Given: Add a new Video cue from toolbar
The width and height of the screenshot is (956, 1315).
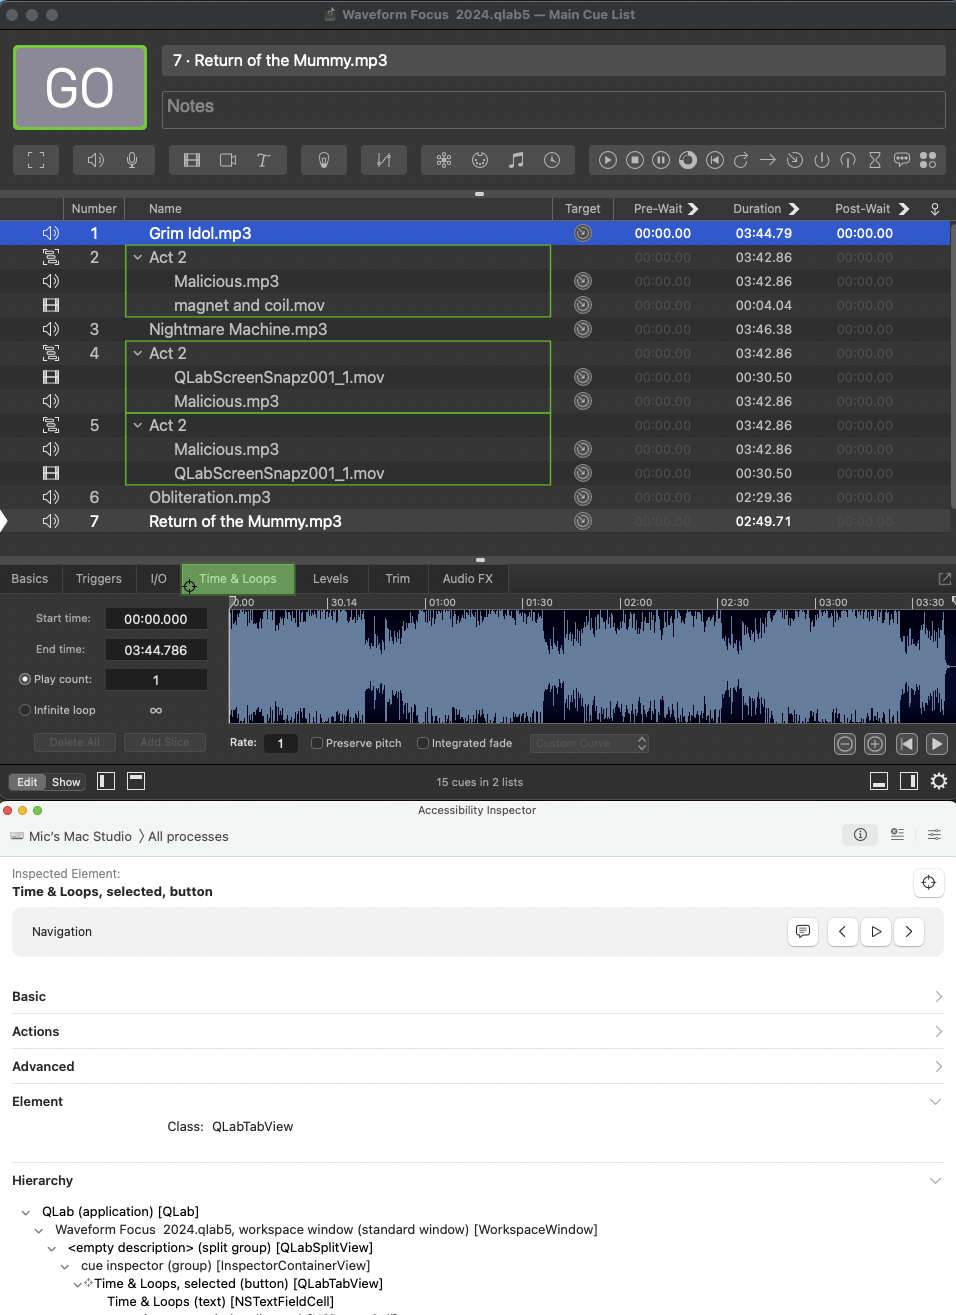Looking at the screenshot, I should point(192,160).
